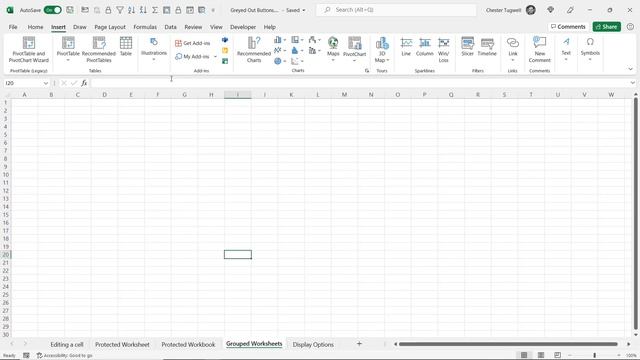This screenshot has width=640, height=360.
Task: Select the Display Options sheet tab
Action: click(x=313, y=344)
